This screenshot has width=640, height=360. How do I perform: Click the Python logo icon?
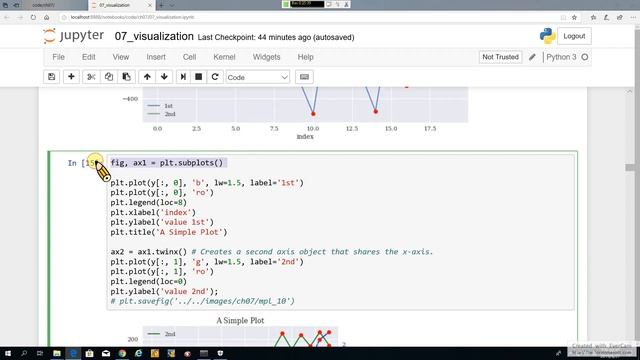(547, 36)
